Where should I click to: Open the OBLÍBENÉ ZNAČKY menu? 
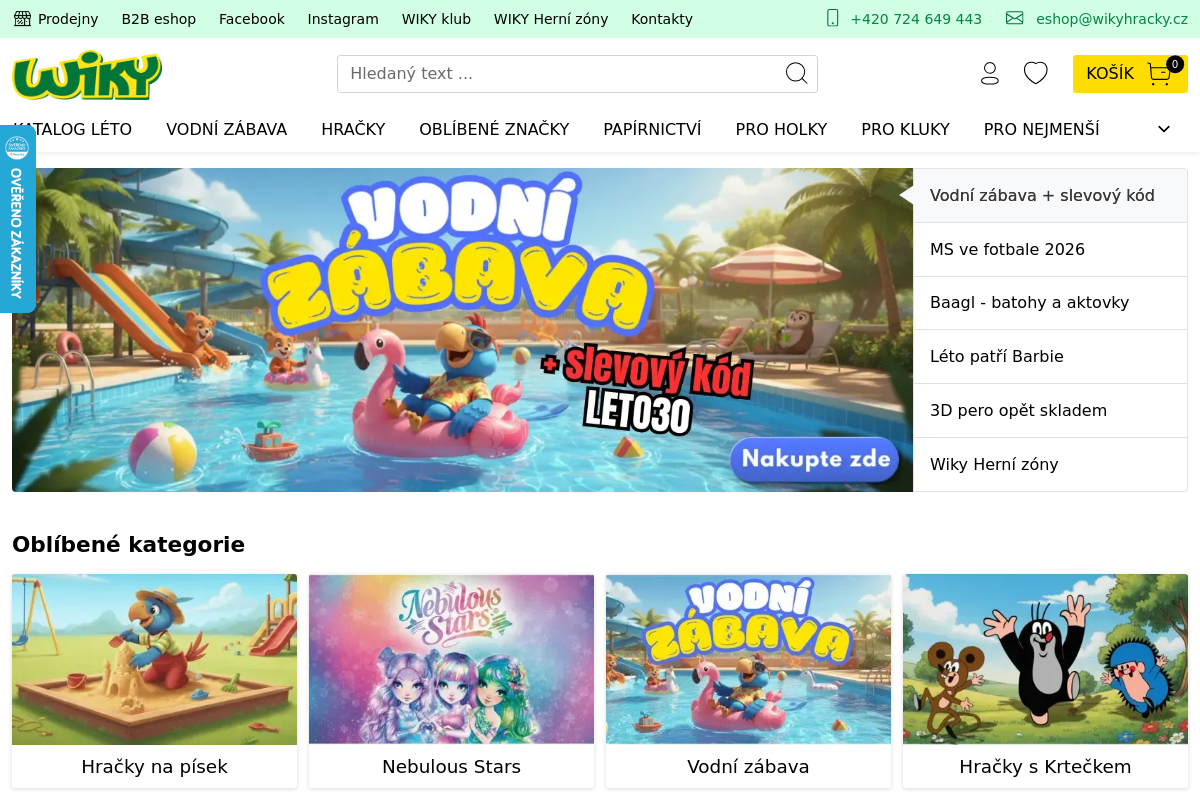click(x=494, y=129)
